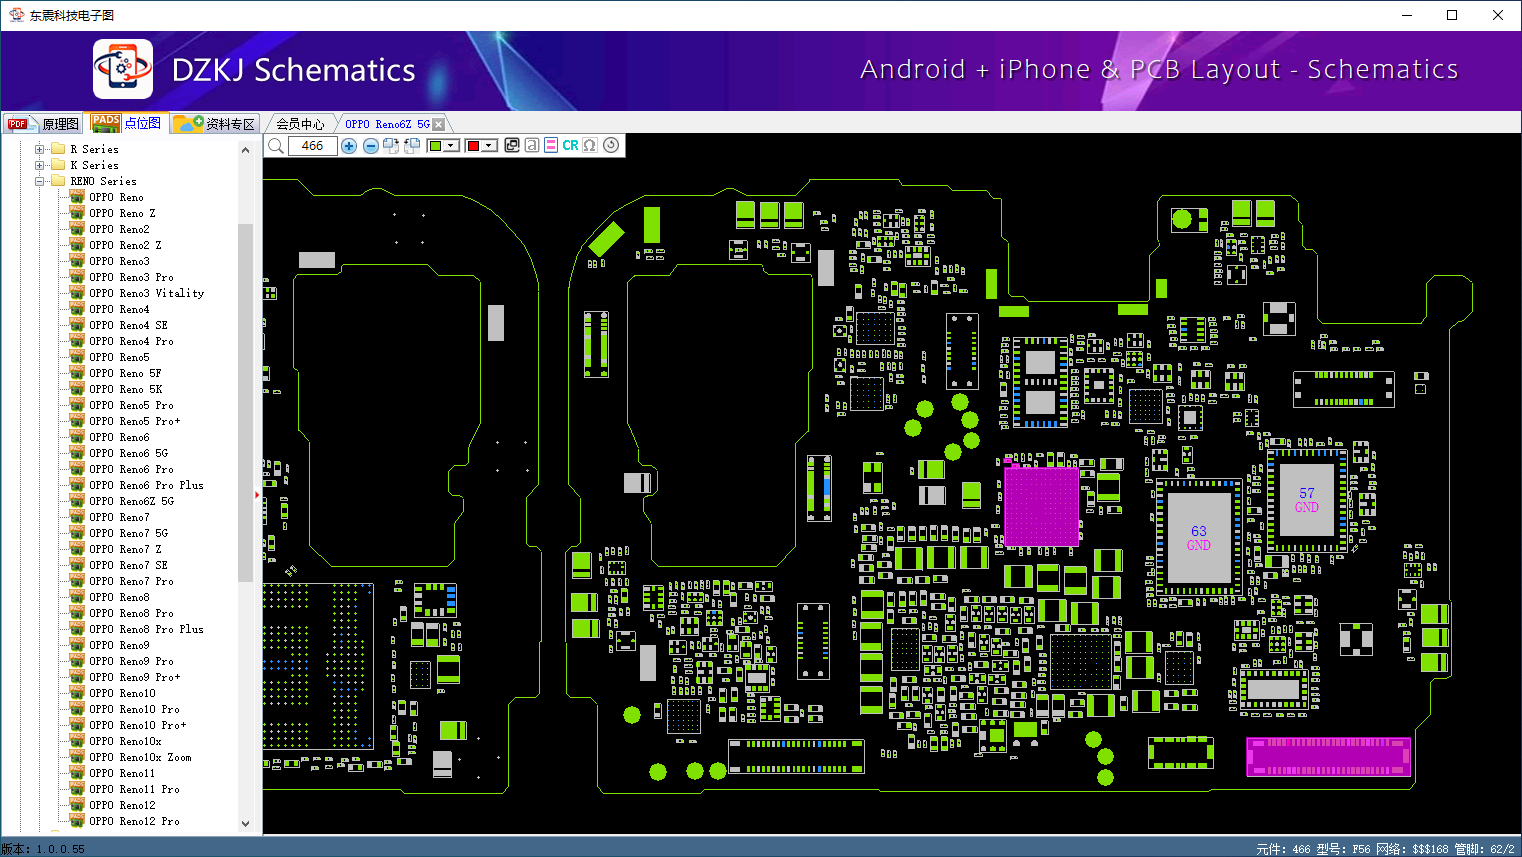1522x857 pixels.
Task: Select OPPO Reno6Z 5G in the tree
Action: 131,501
